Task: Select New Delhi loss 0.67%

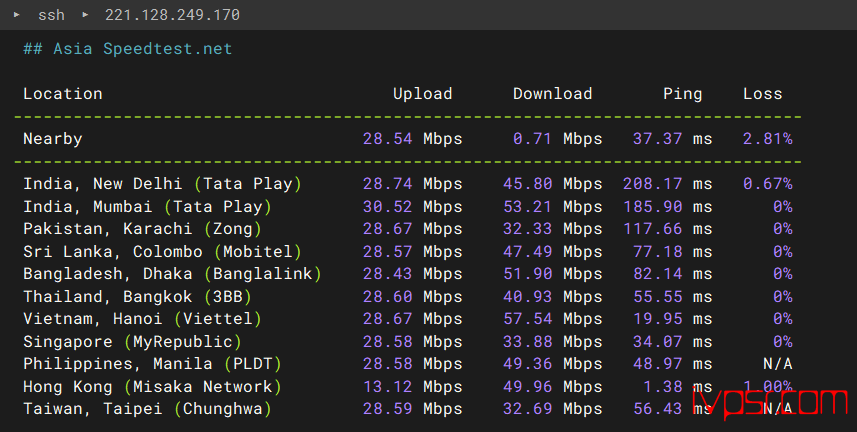Action: tap(767, 184)
